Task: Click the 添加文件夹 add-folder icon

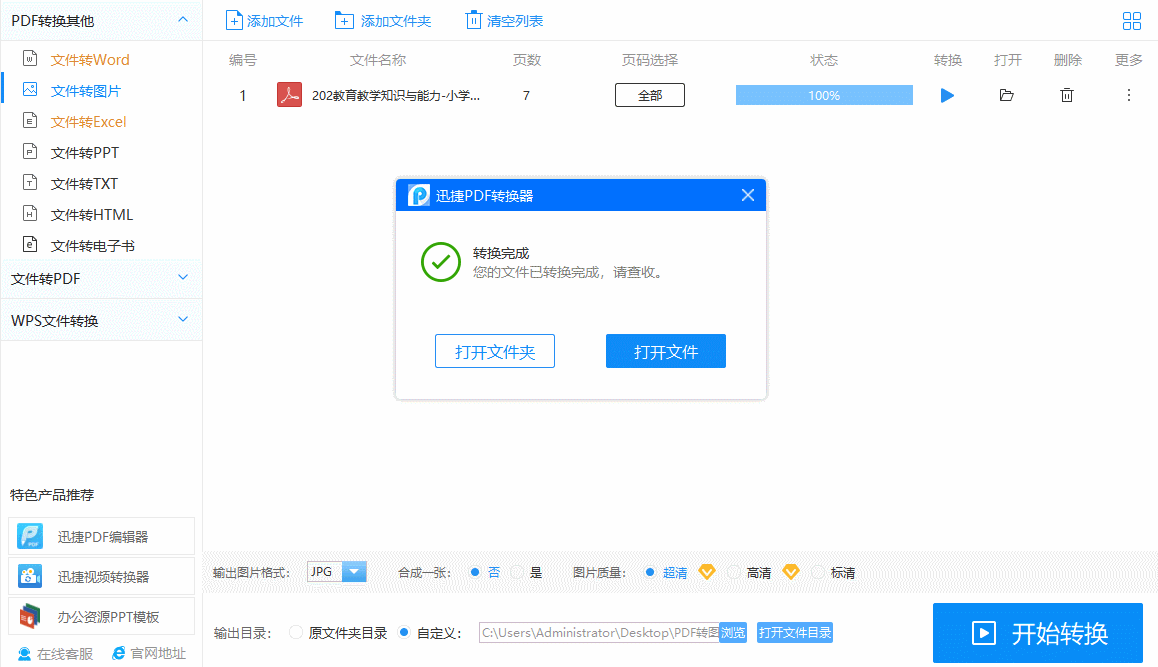Action: coord(347,19)
